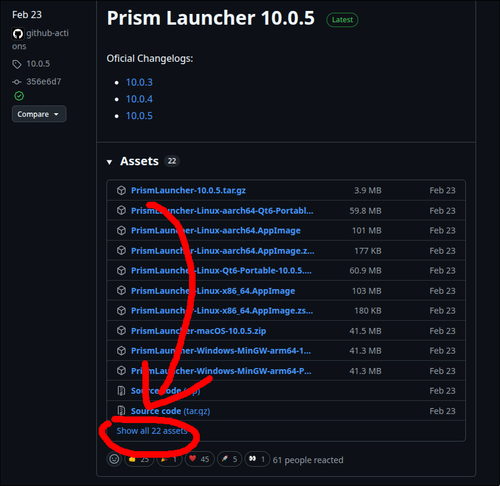
Task: Download PrismLauncher-Linux-aarch64.AppImage.z... 177 KB file
Action: (x=222, y=251)
